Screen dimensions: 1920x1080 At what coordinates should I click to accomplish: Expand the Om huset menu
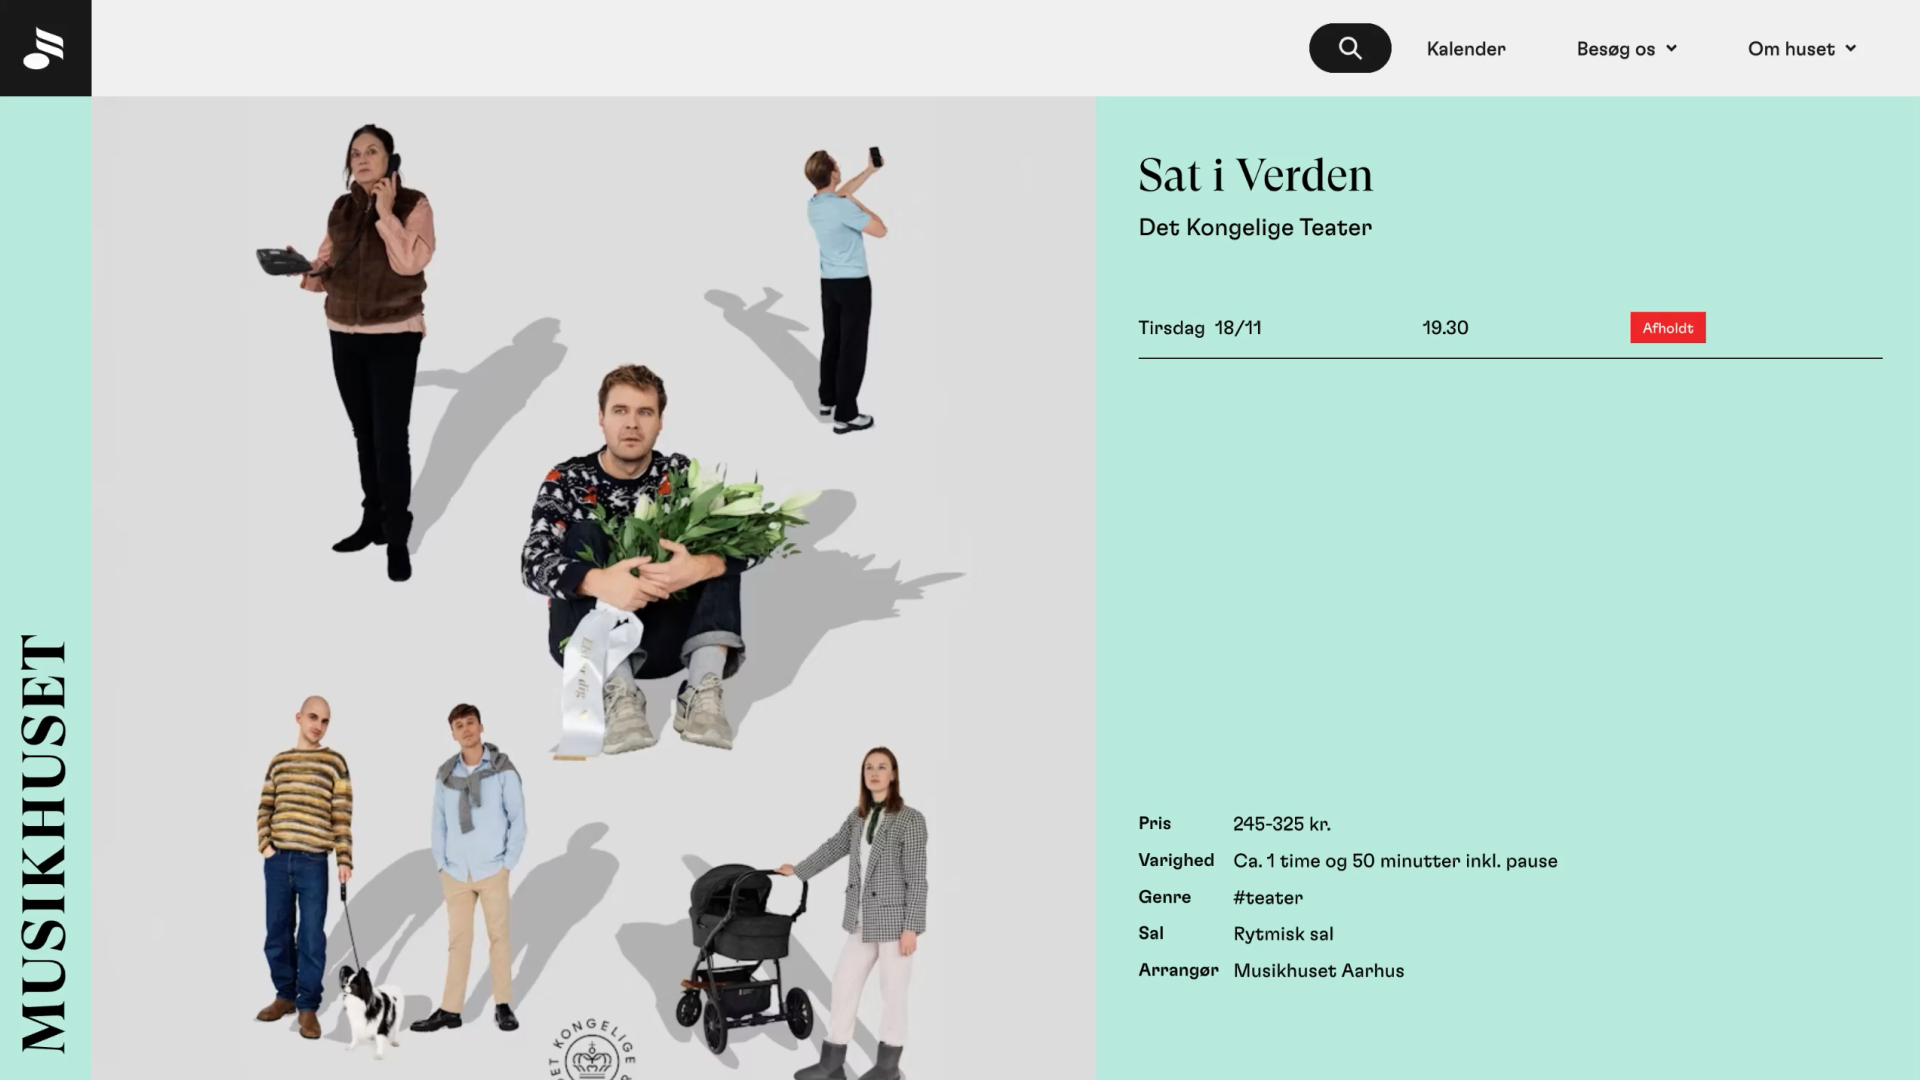pos(1802,49)
